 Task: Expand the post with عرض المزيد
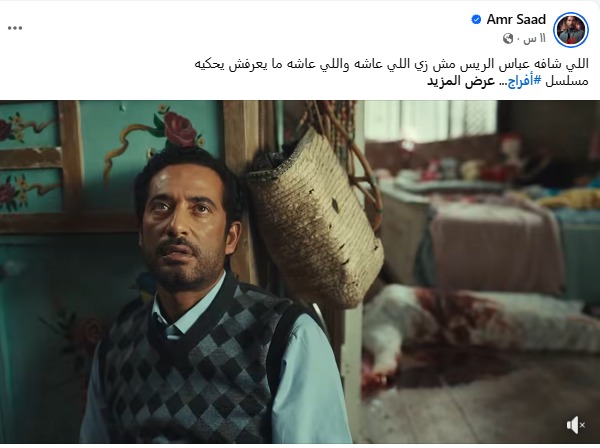pyautogui.click(x=460, y=81)
